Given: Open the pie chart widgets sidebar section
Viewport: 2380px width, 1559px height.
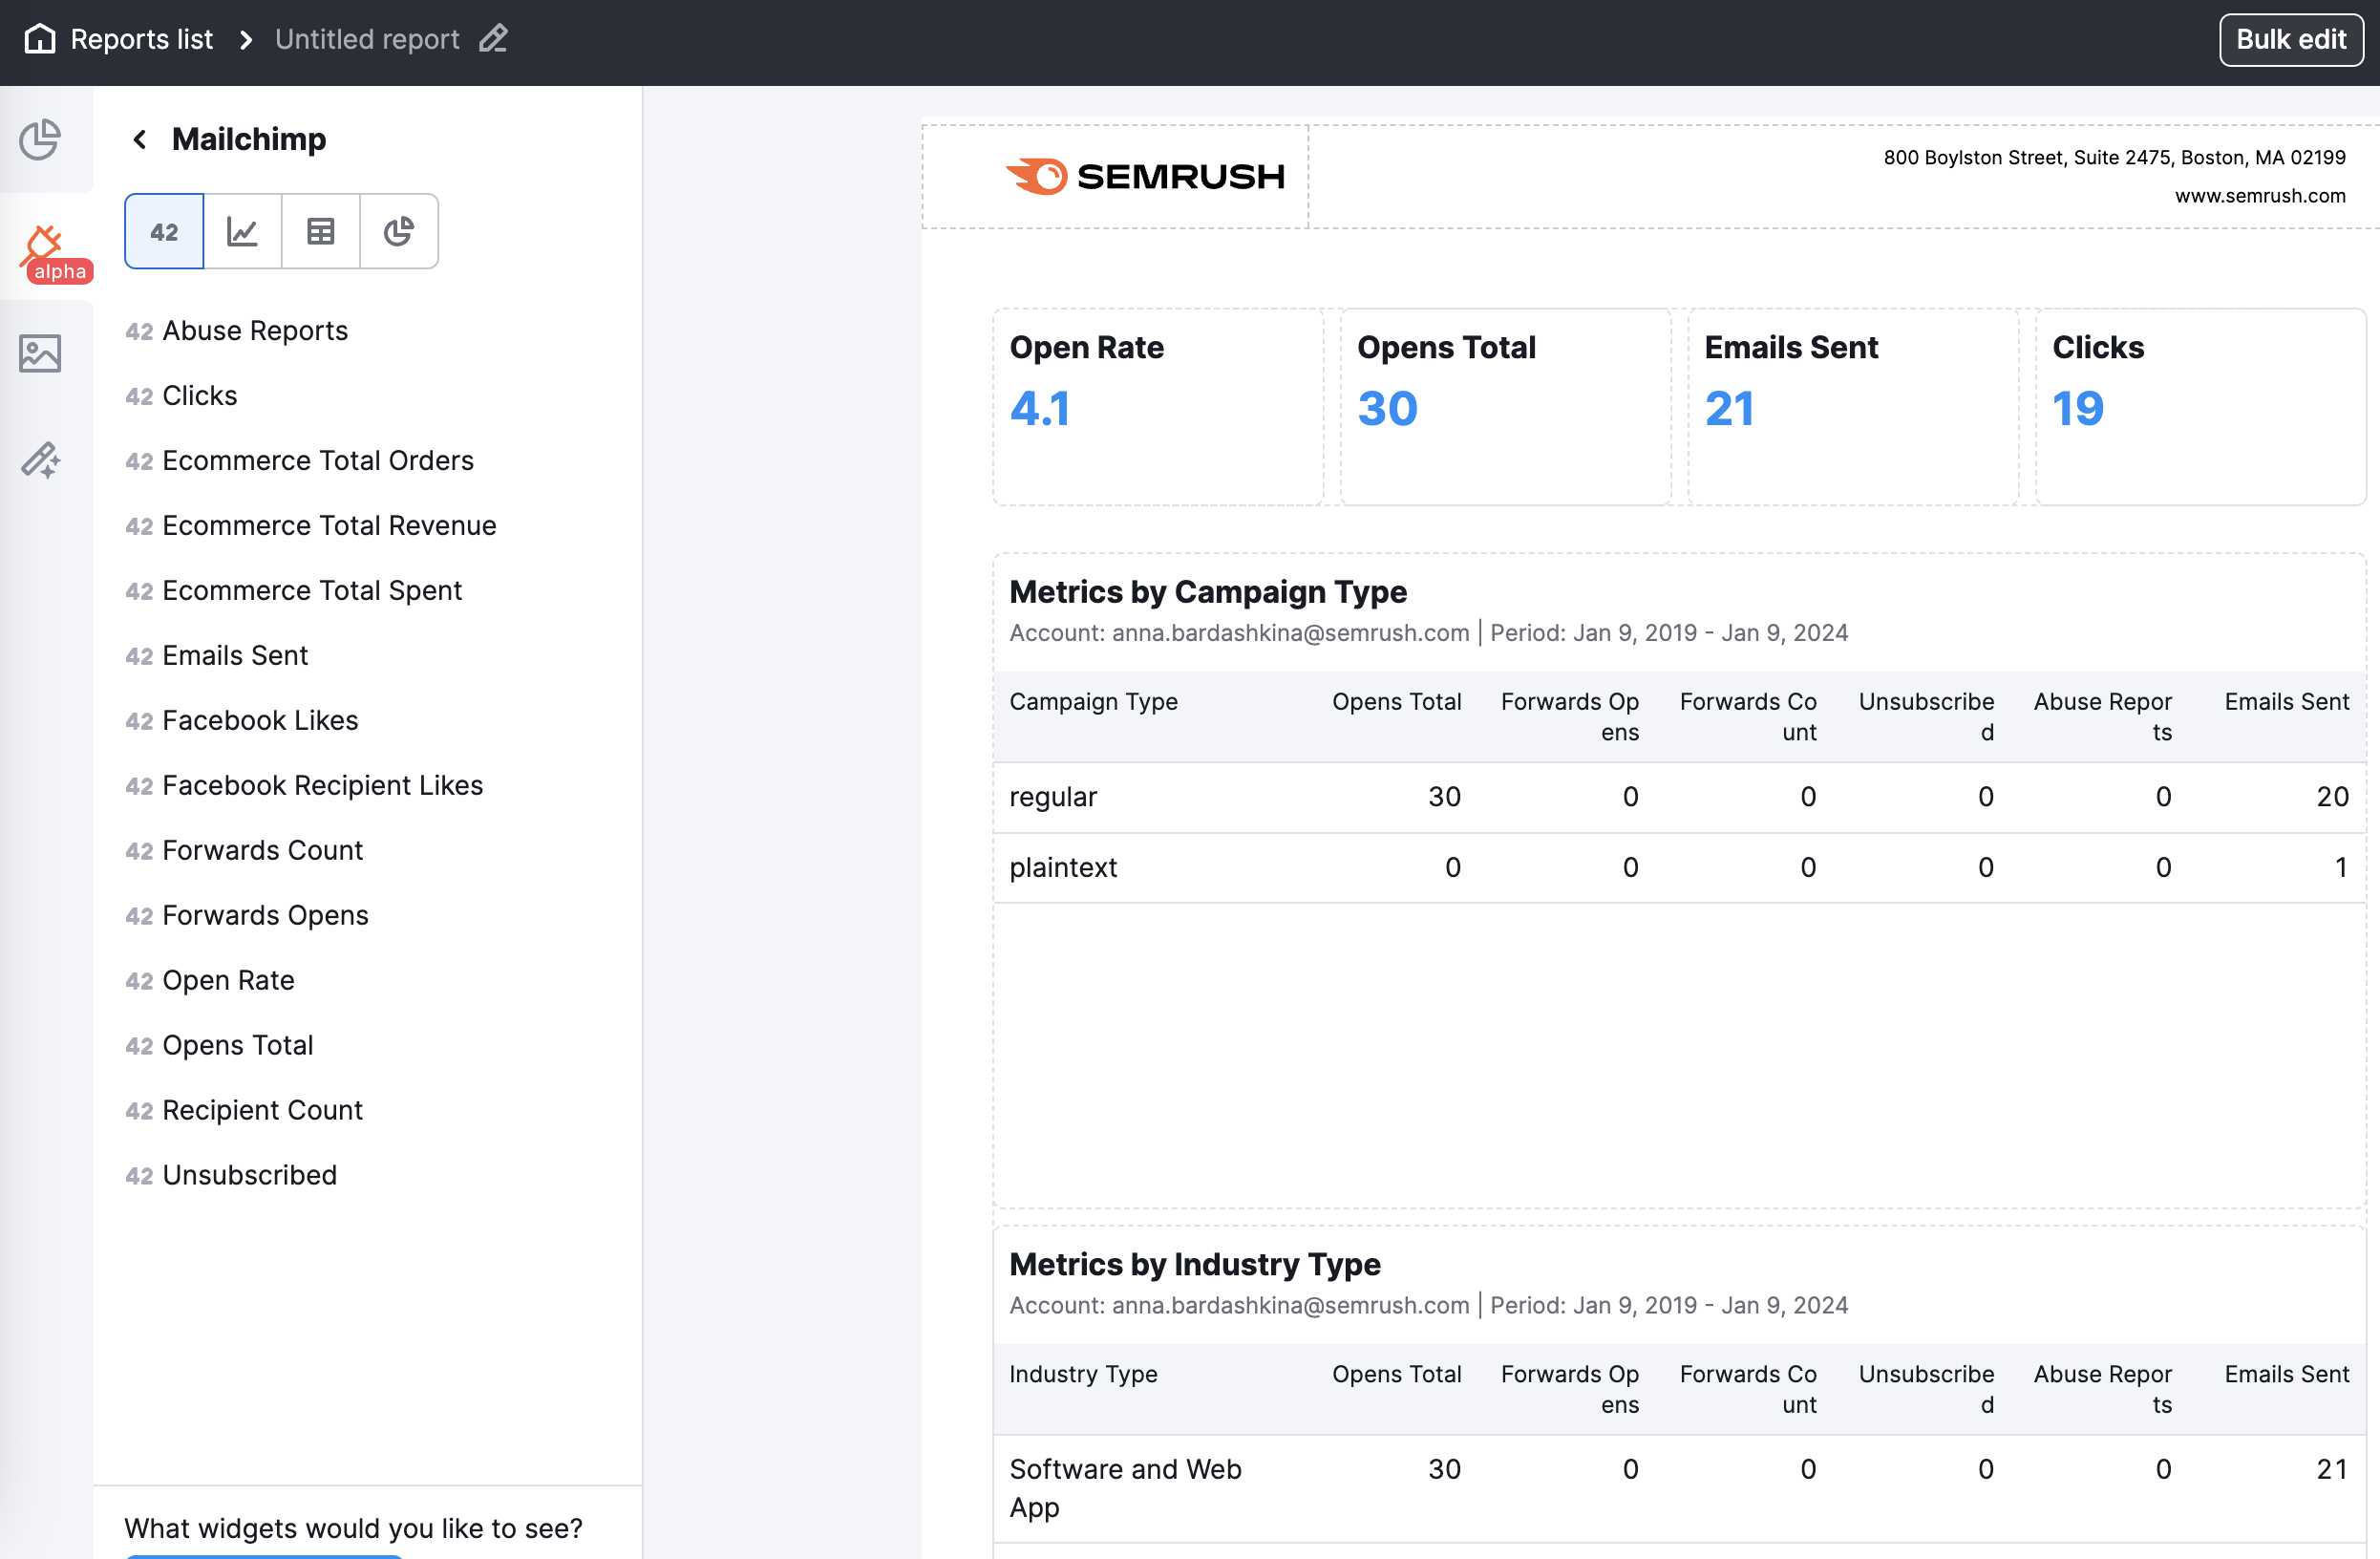Looking at the screenshot, I should (x=40, y=140).
